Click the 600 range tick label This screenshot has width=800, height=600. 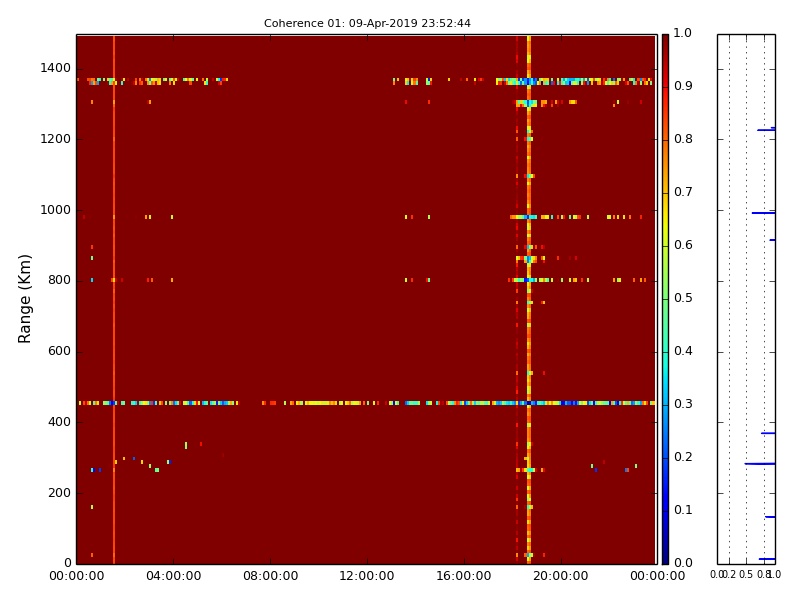59,351
